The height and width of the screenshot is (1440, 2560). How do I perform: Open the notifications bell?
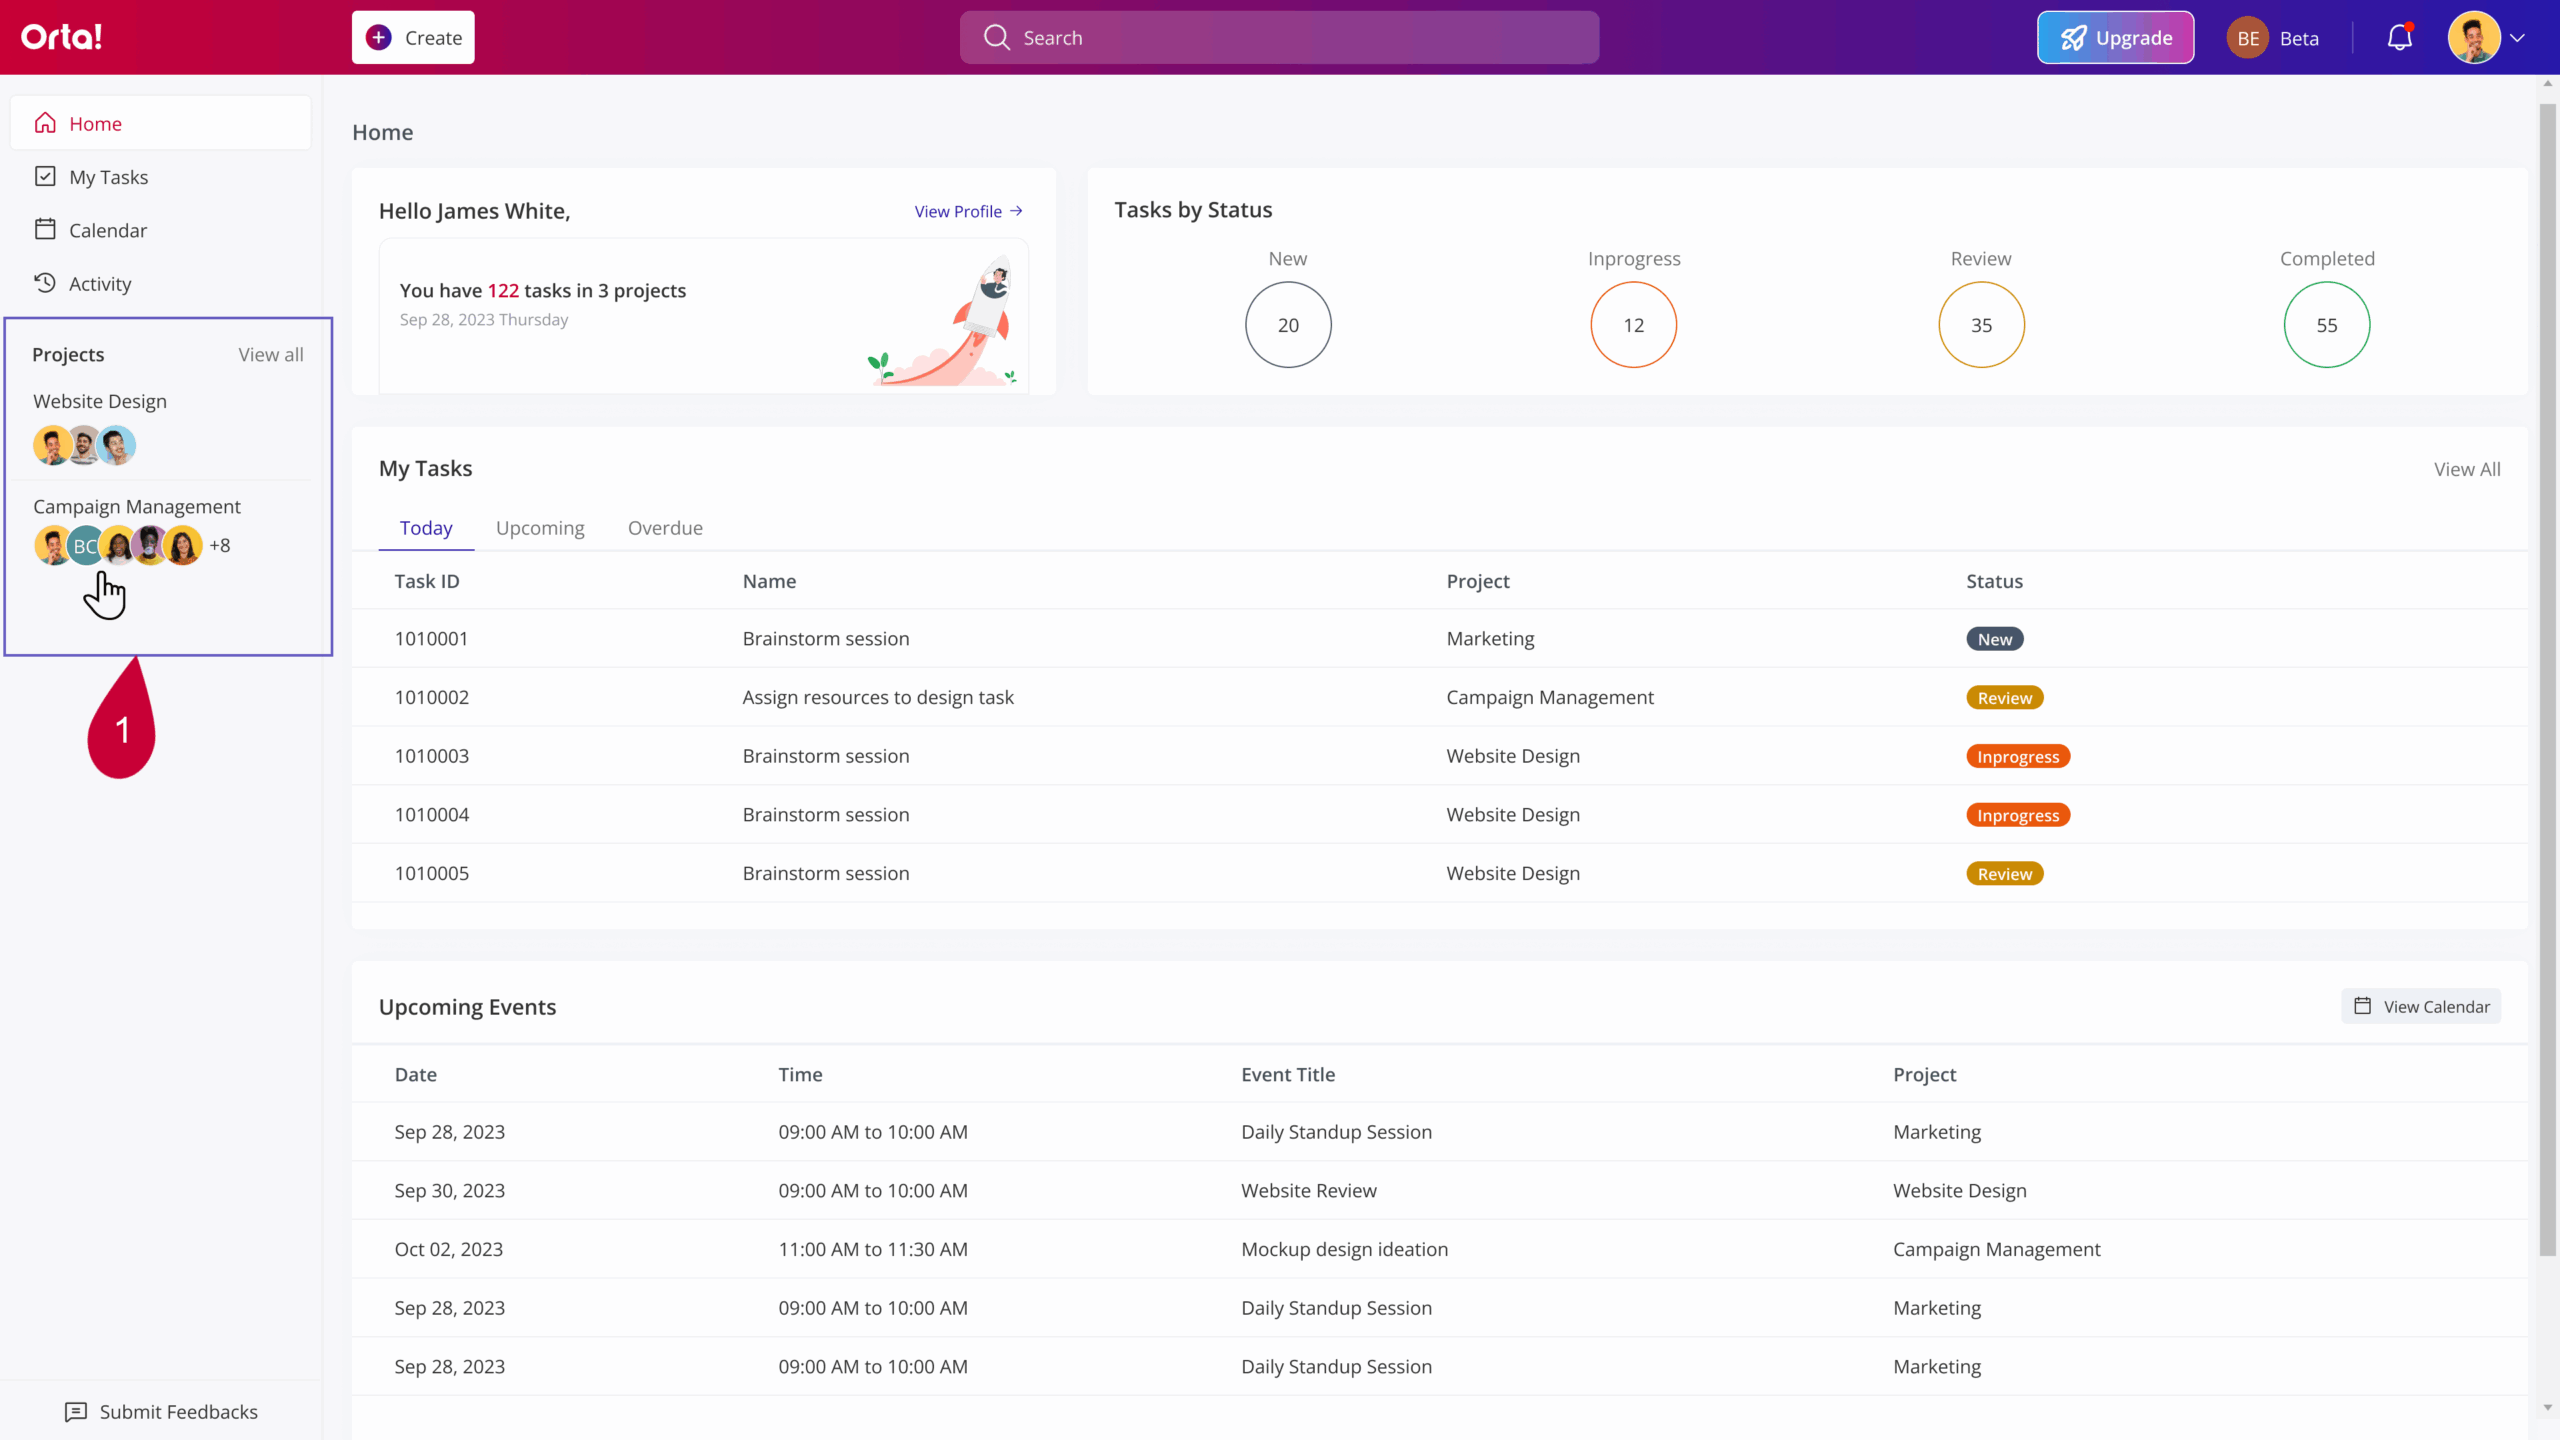coord(2399,38)
